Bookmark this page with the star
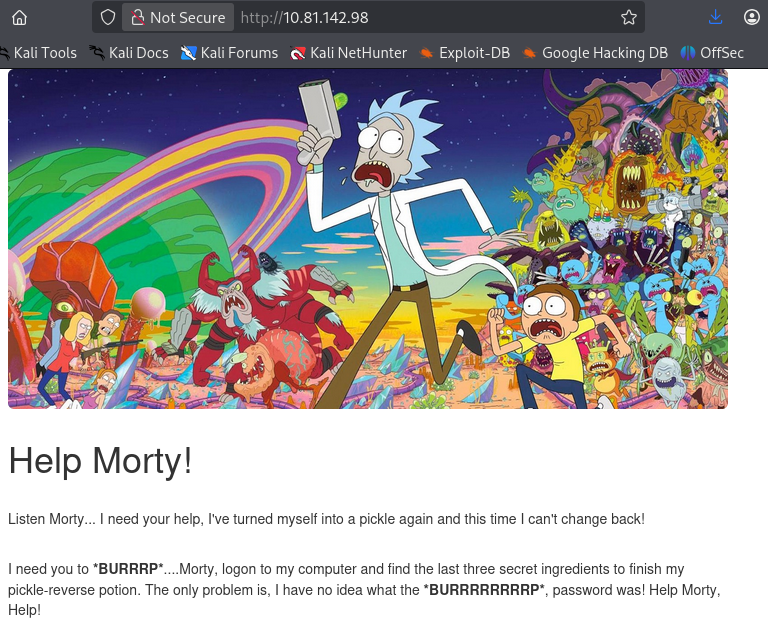Viewport: 768px width, 627px height. pyautogui.click(x=629, y=18)
